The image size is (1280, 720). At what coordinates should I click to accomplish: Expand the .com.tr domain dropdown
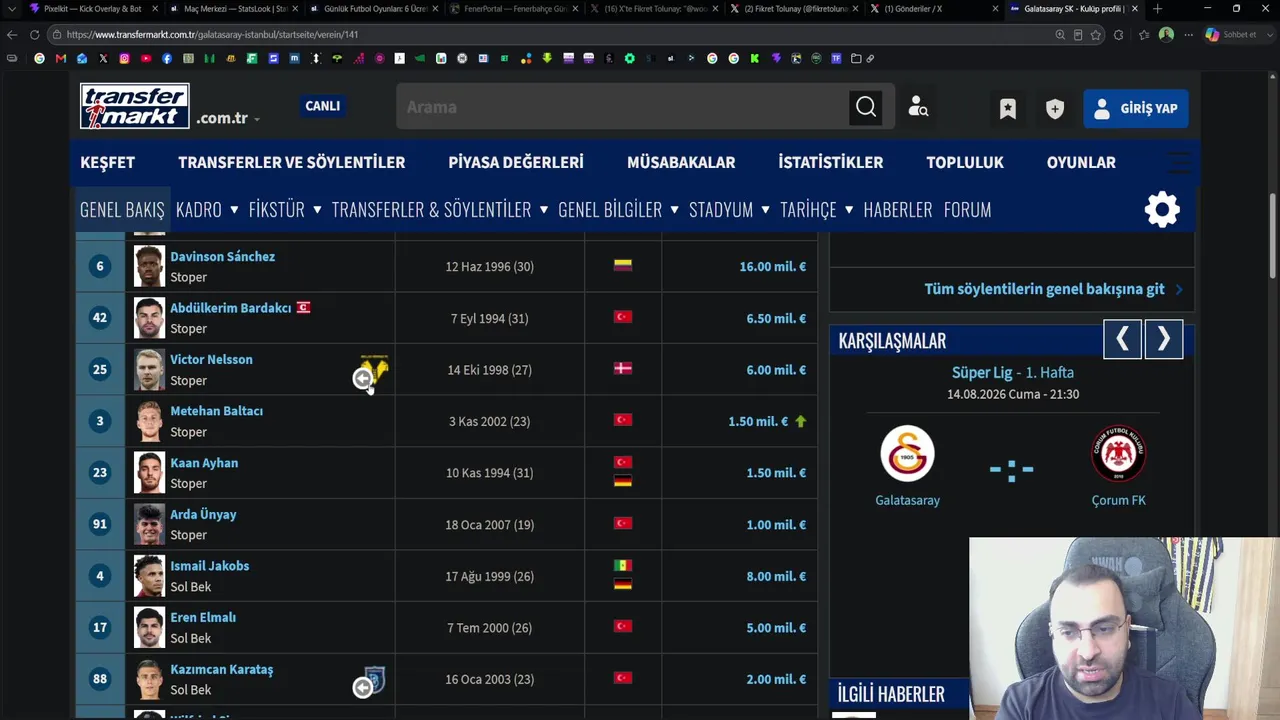[x=257, y=119]
